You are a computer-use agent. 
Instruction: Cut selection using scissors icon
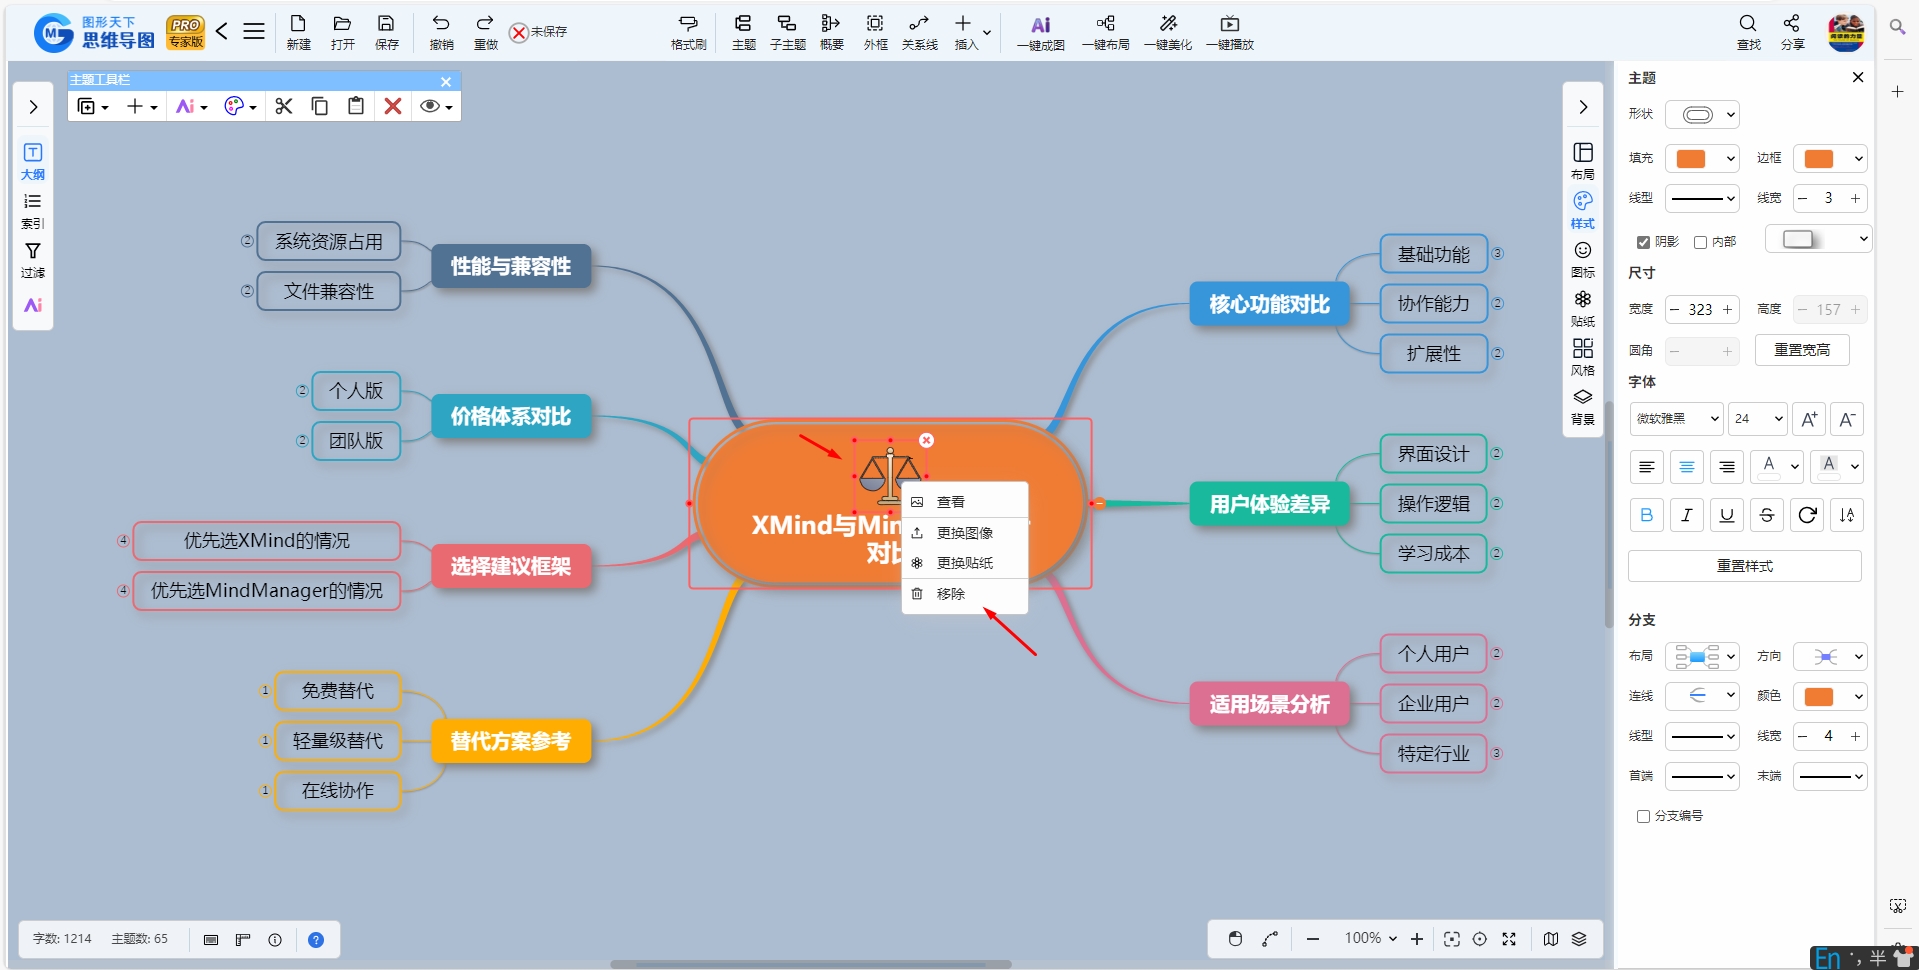click(x=284, y=106)
